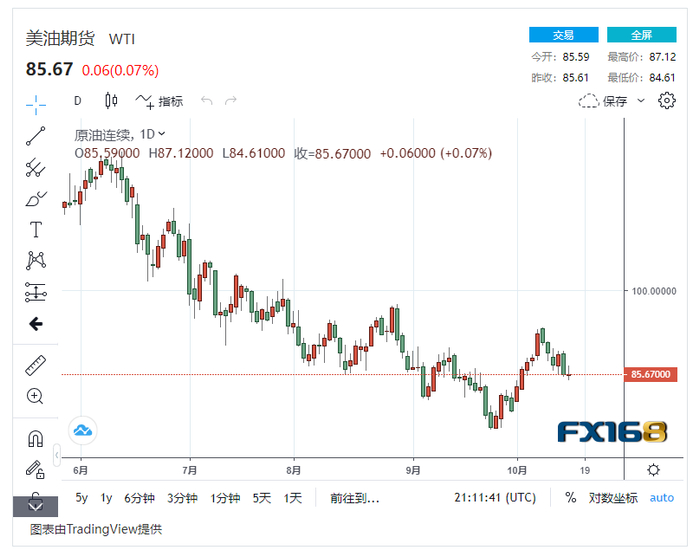The height and width of the screenshot is (550, 700).
Task: Select the crosshair cursor tool
Action: (36, 104)
